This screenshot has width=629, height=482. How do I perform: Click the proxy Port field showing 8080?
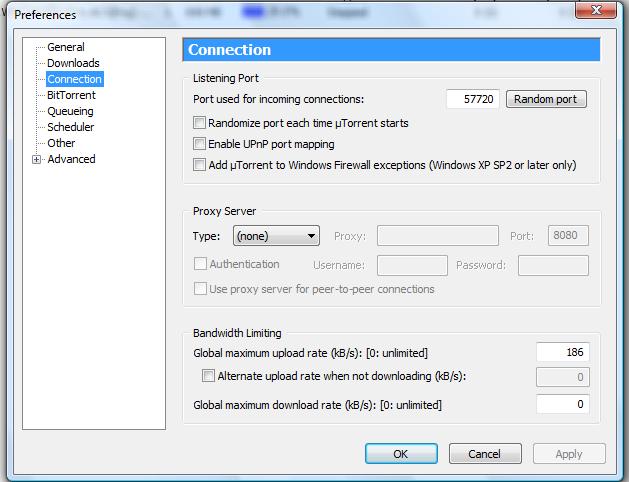coord(568,235)
